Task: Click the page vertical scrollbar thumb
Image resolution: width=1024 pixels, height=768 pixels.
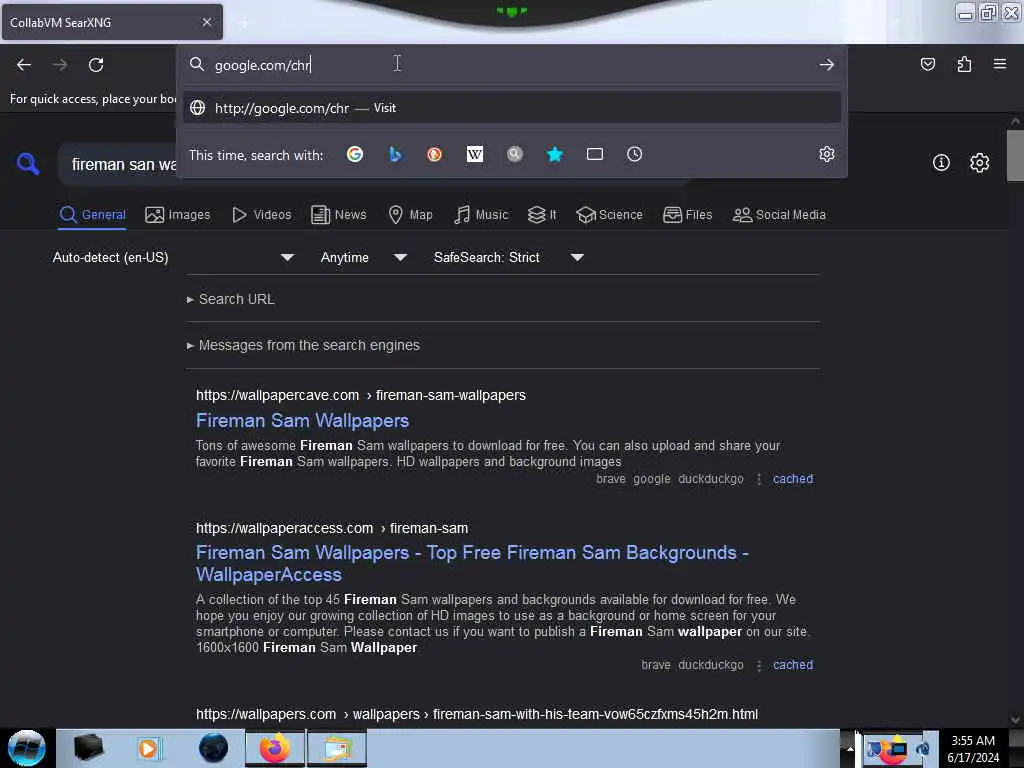Action: tap(1015, 155)
